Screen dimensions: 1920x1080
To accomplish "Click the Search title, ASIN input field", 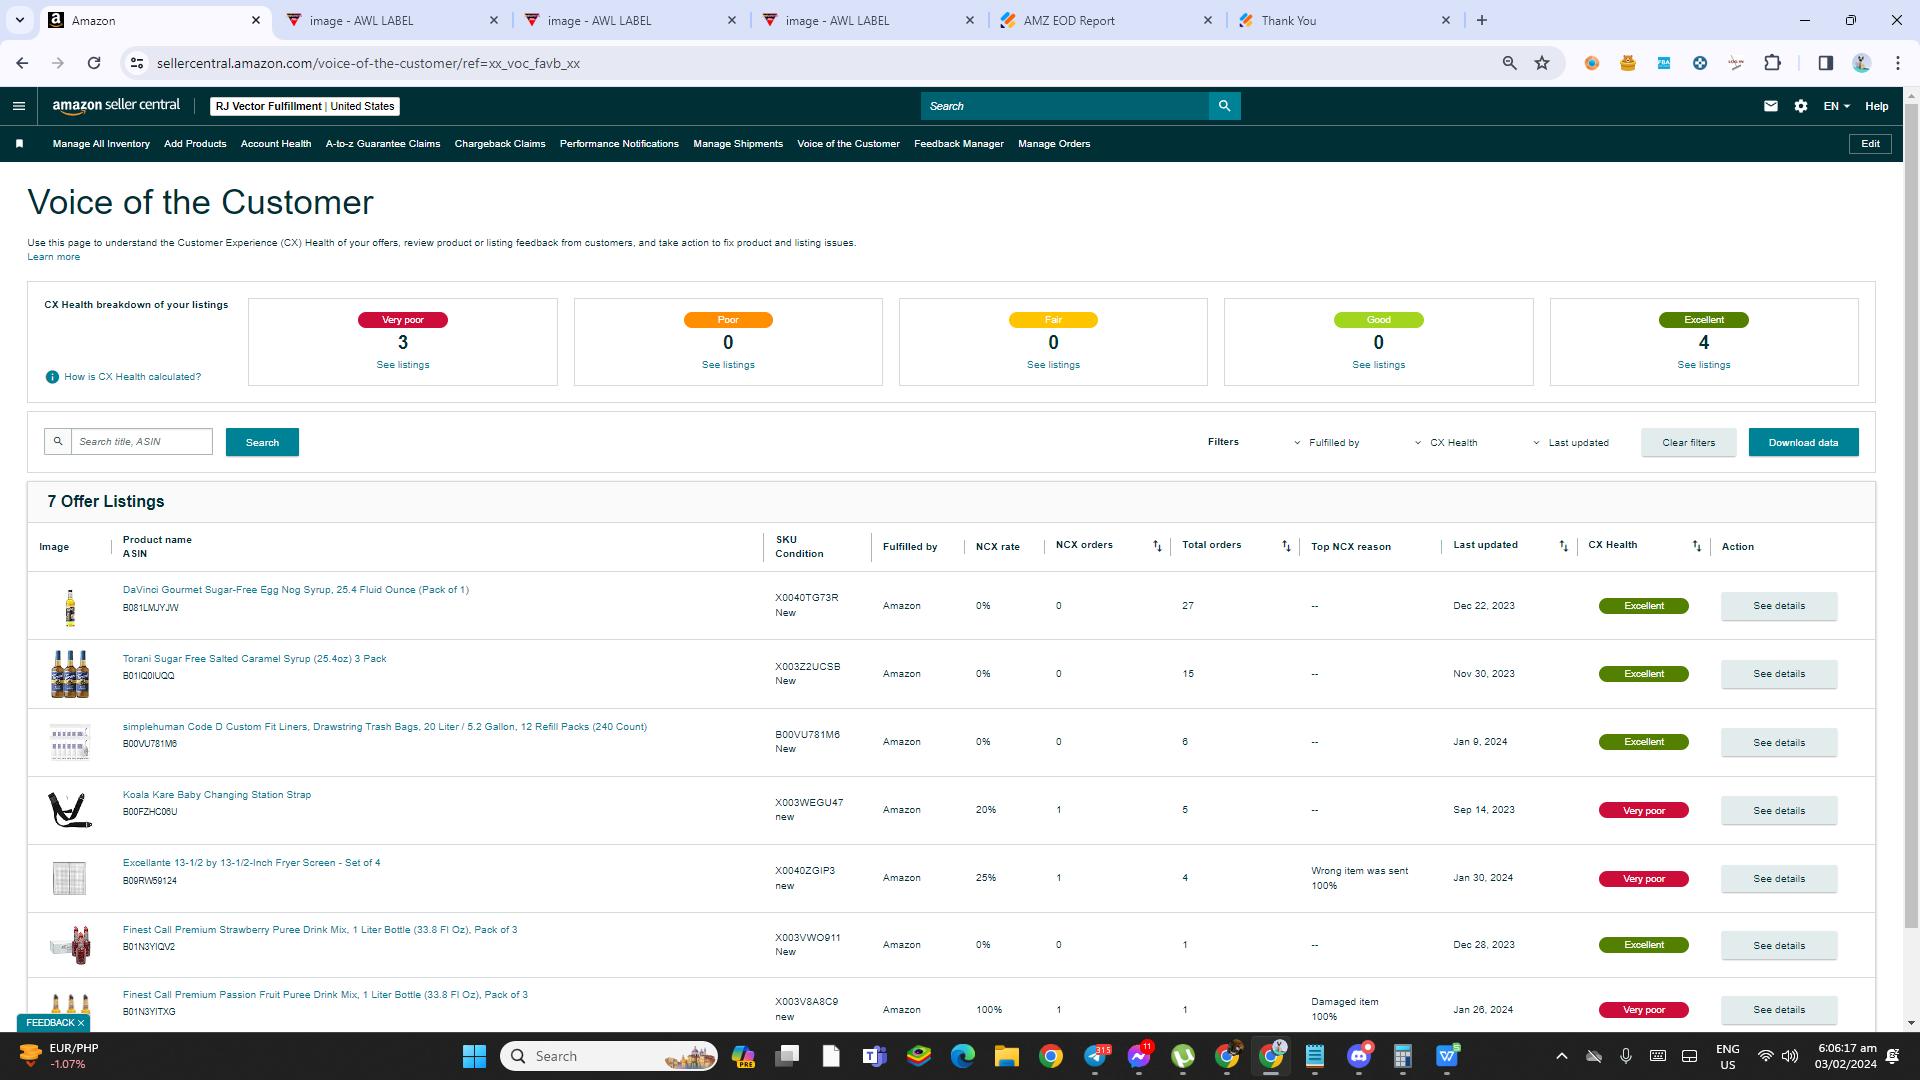I will click(x=141, y=441).
